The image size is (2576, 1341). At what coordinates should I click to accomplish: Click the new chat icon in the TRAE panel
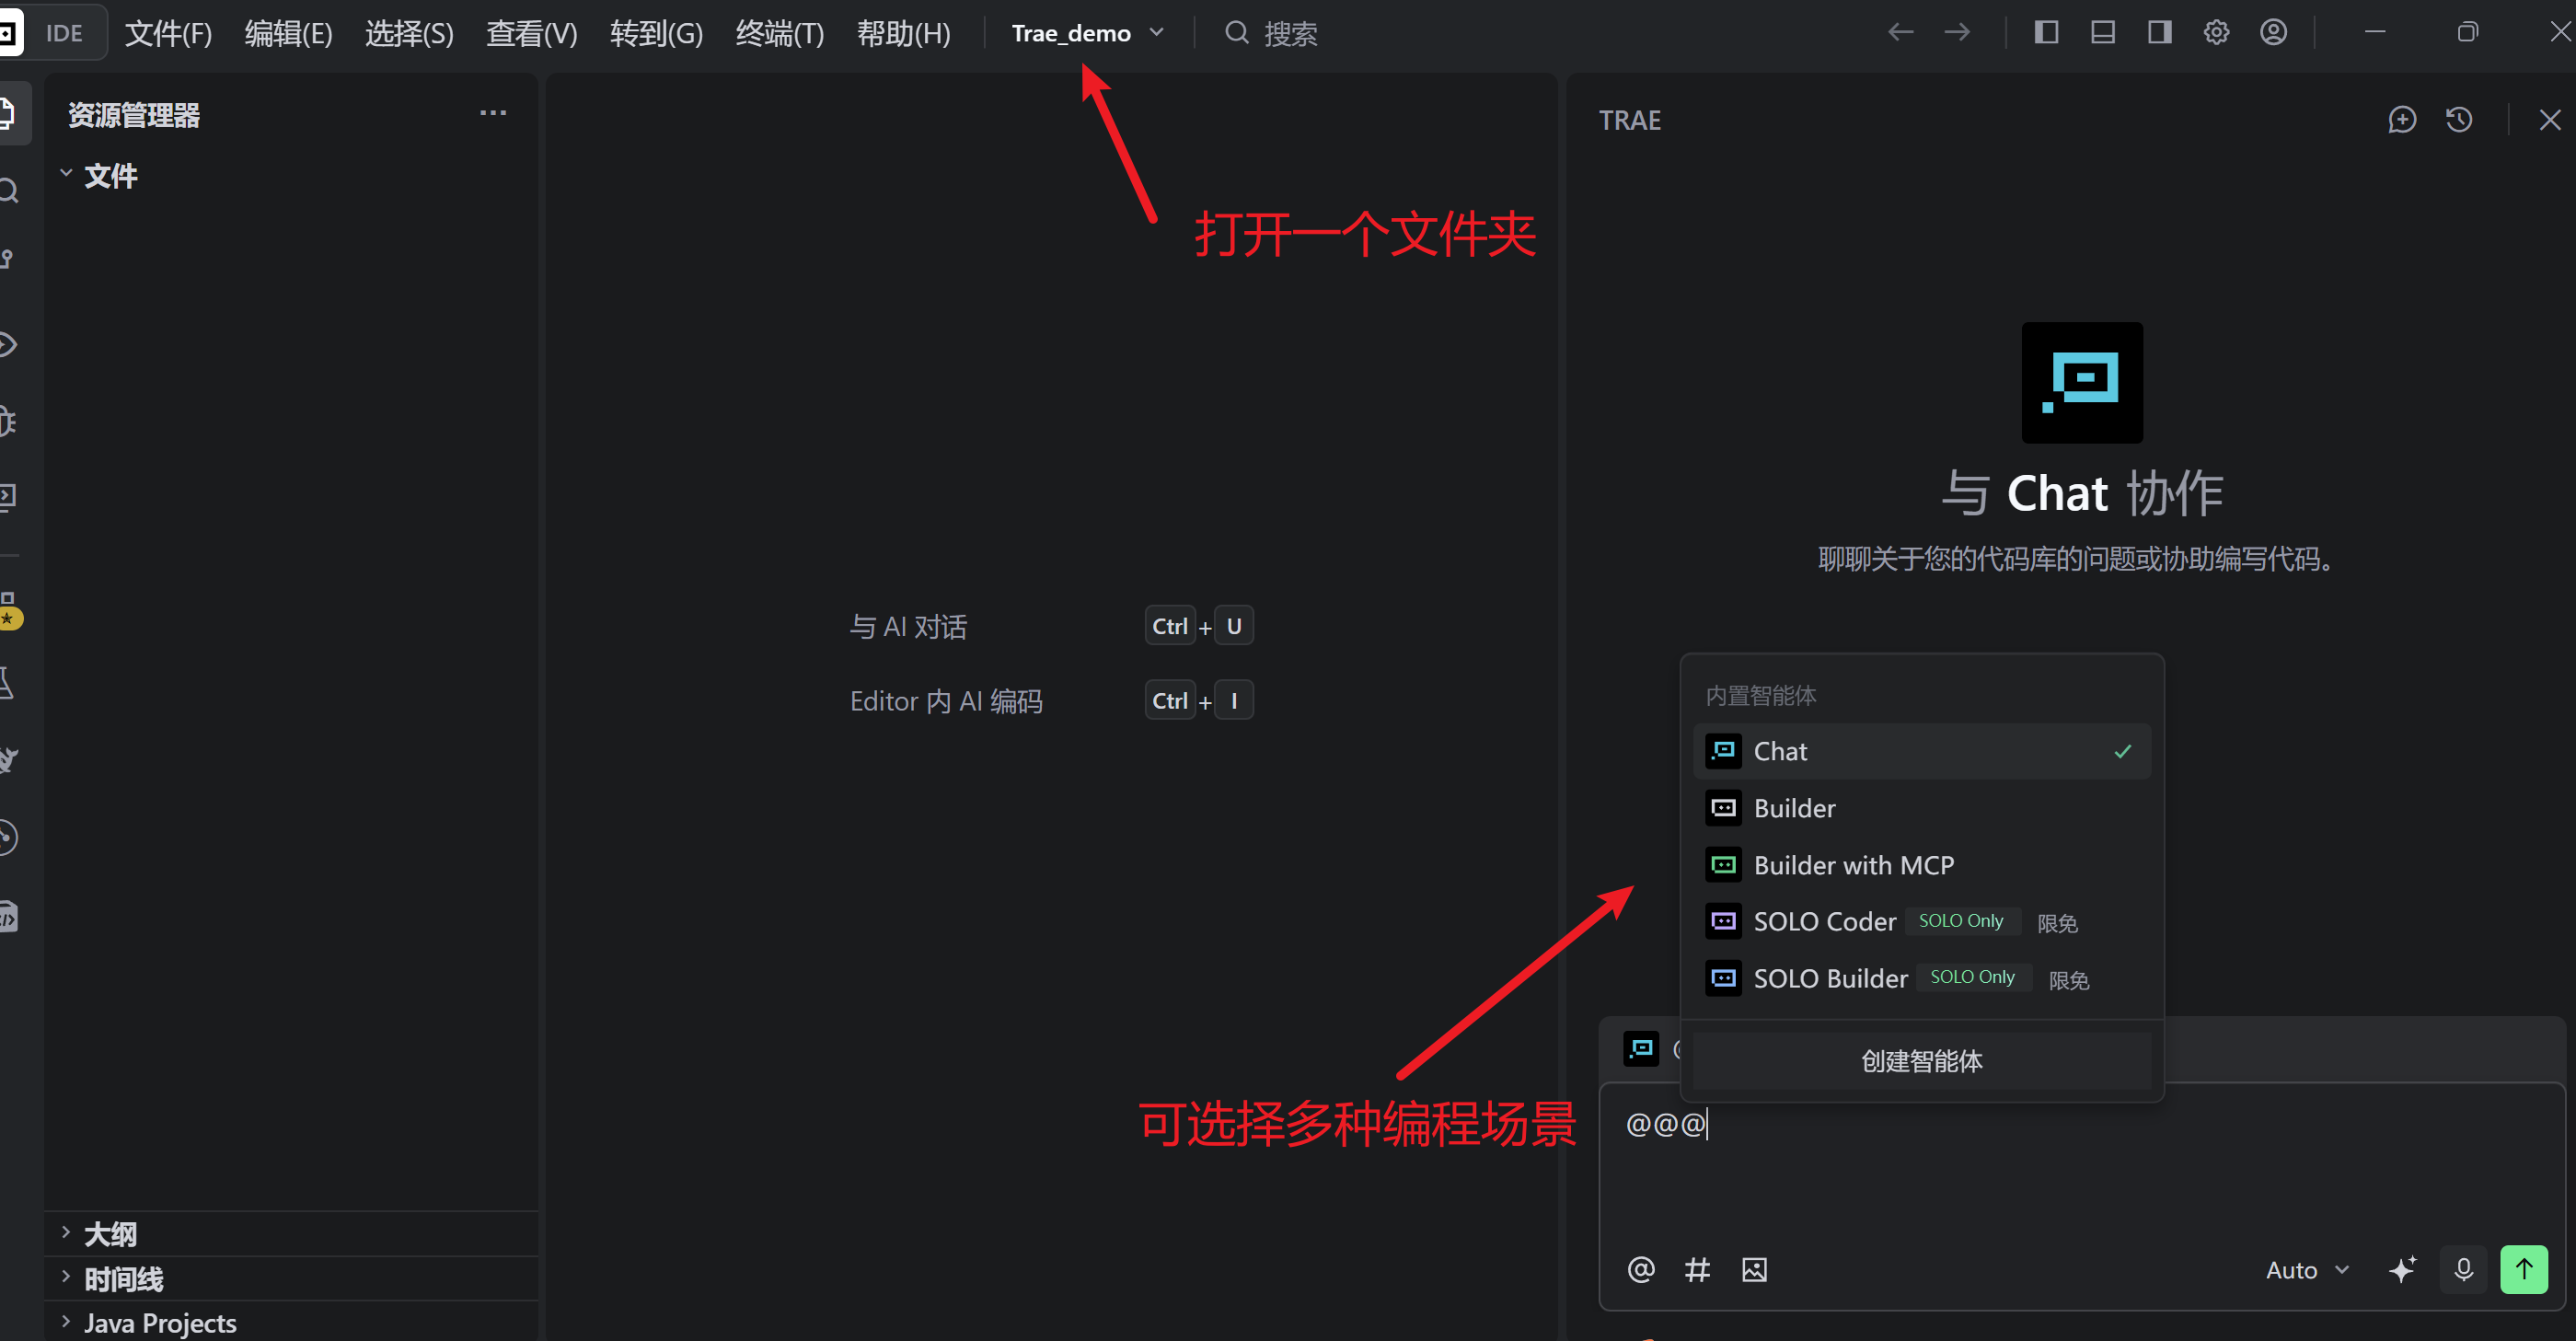[x=2401, y=120]
